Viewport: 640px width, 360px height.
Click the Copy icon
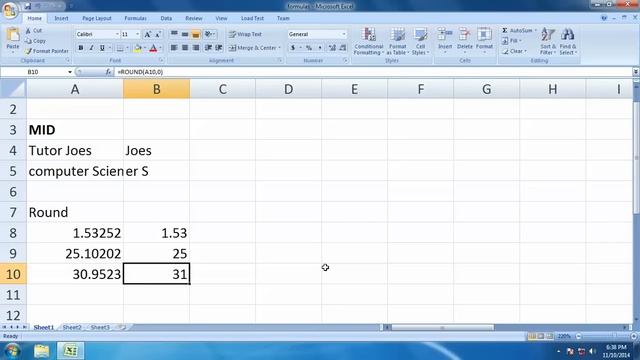pyautogui.click(x=28, y=41)
